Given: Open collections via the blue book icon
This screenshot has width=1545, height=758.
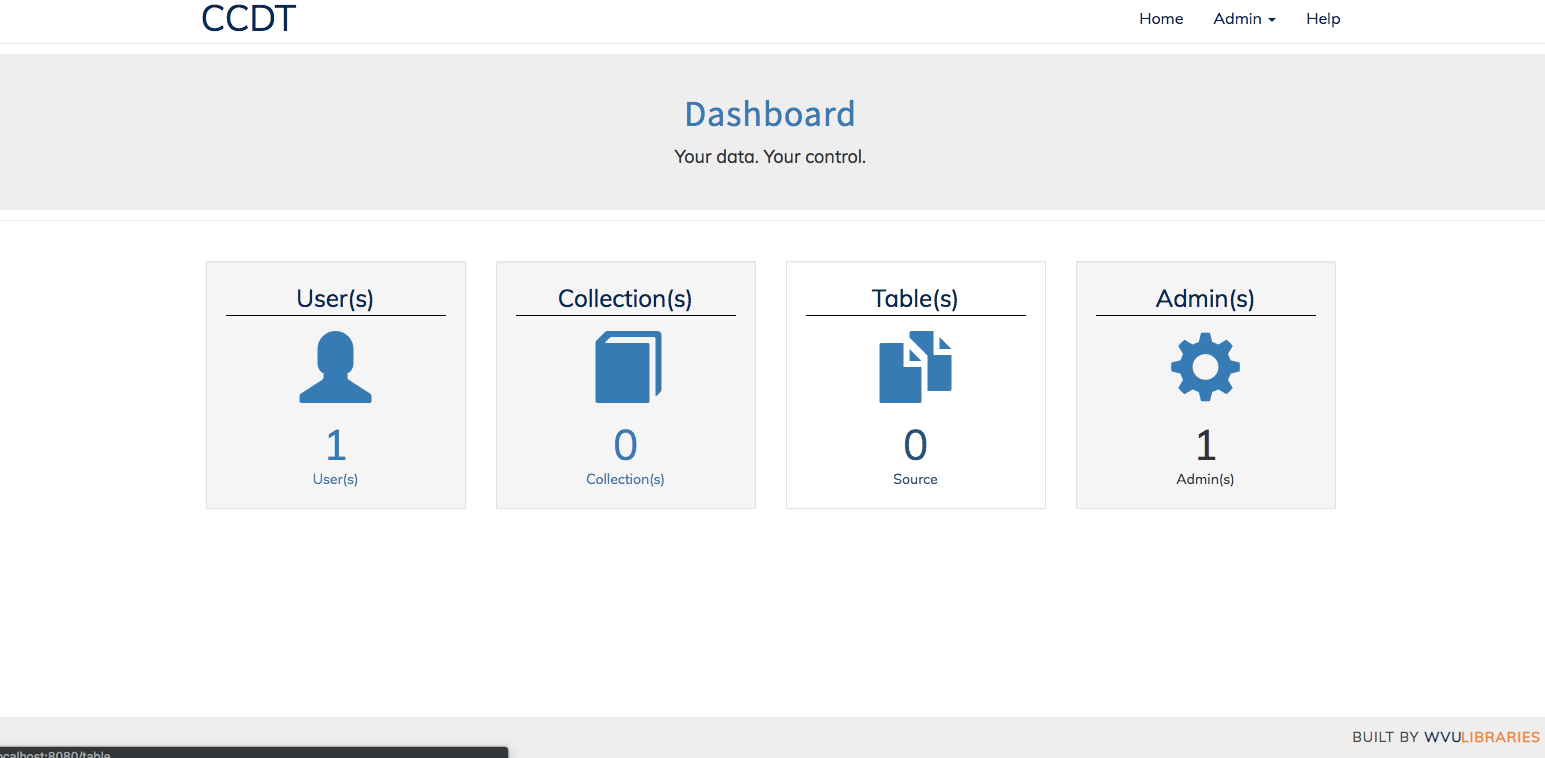Looking at the screenshot, I should pyautogui.click(x=625, y=367).
